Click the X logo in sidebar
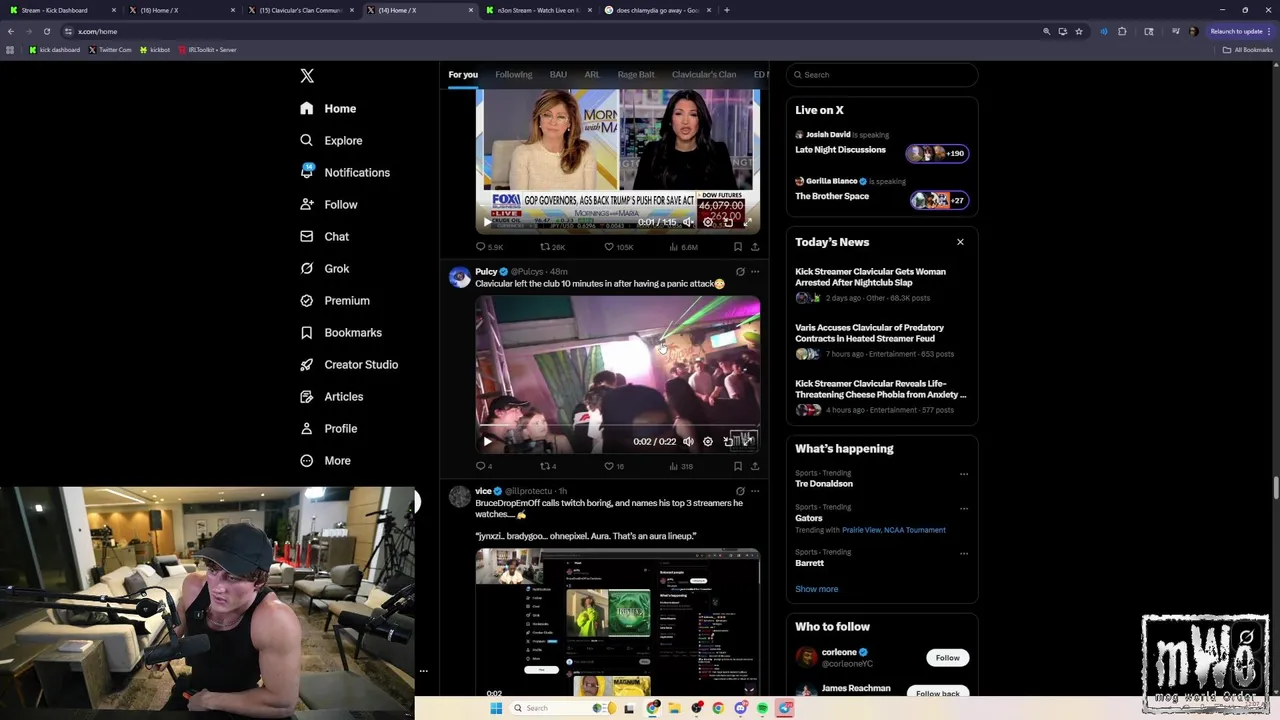The height and width of the screenshot is (720, 1280). [307, 76]
